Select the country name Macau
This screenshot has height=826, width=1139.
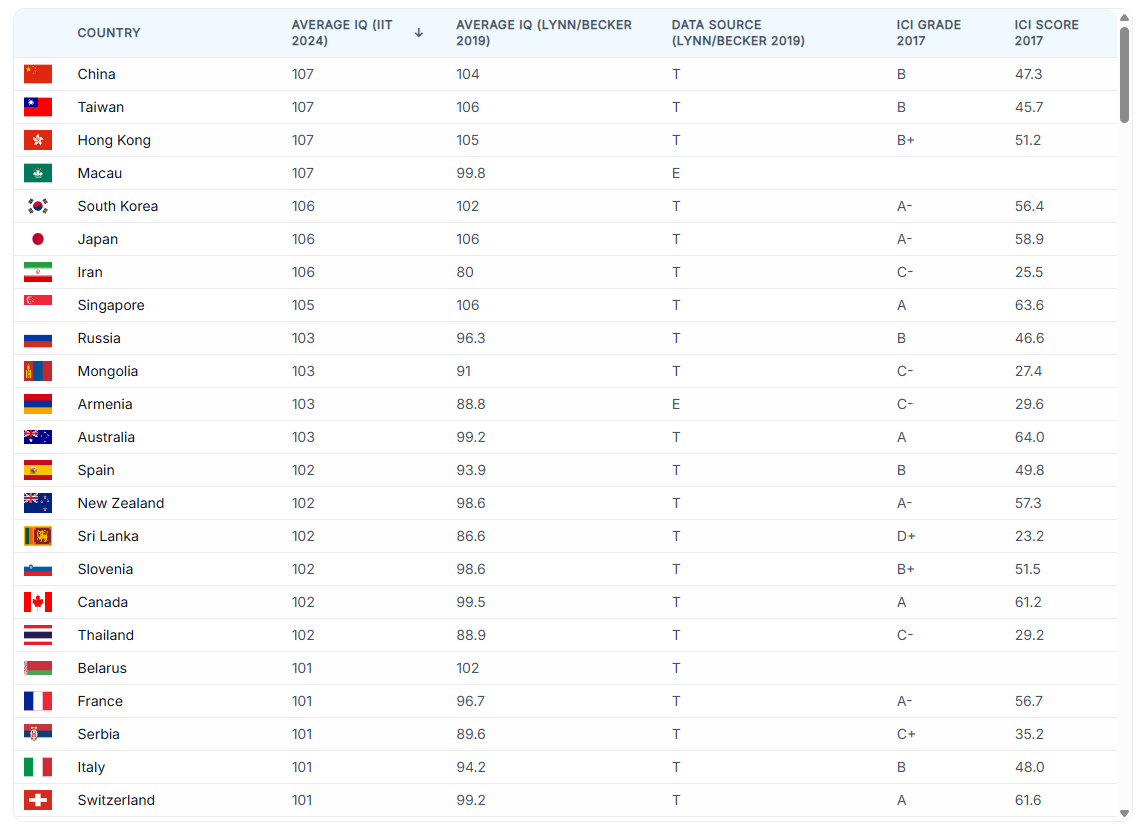click(100, 173)
